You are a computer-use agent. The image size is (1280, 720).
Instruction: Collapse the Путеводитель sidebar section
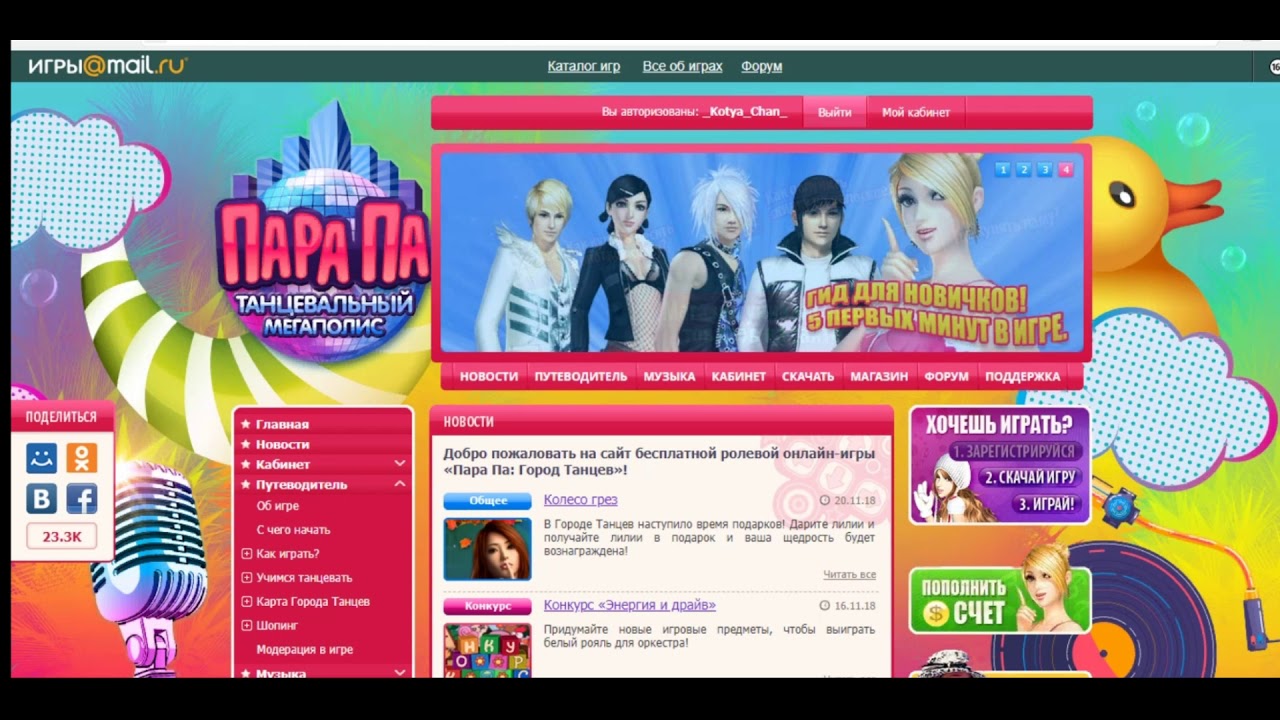coord(399,484)
